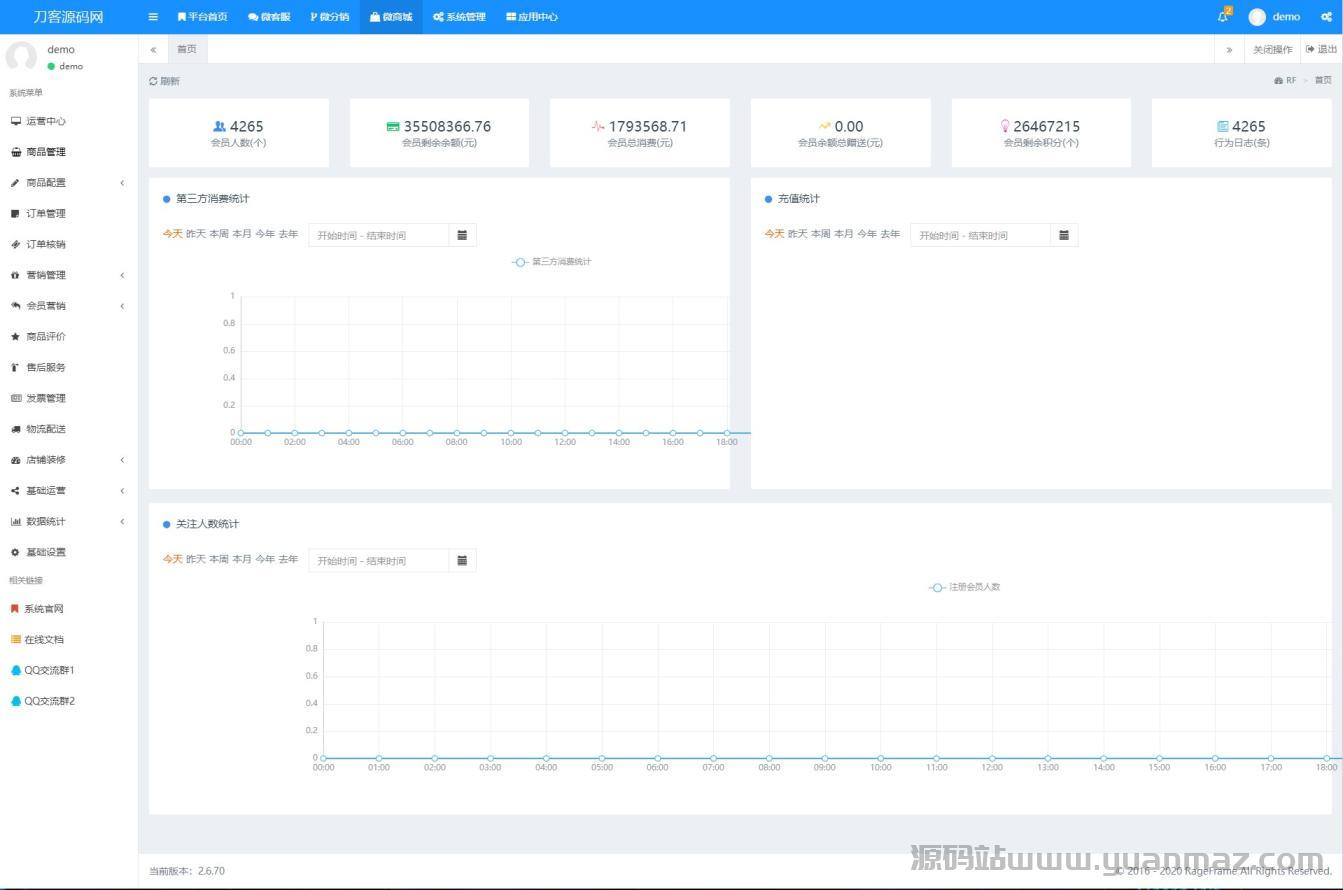Open the notification bell icon
Image resolution: width=1343 pixels, height=890 pixels.
pos(1222,17)
